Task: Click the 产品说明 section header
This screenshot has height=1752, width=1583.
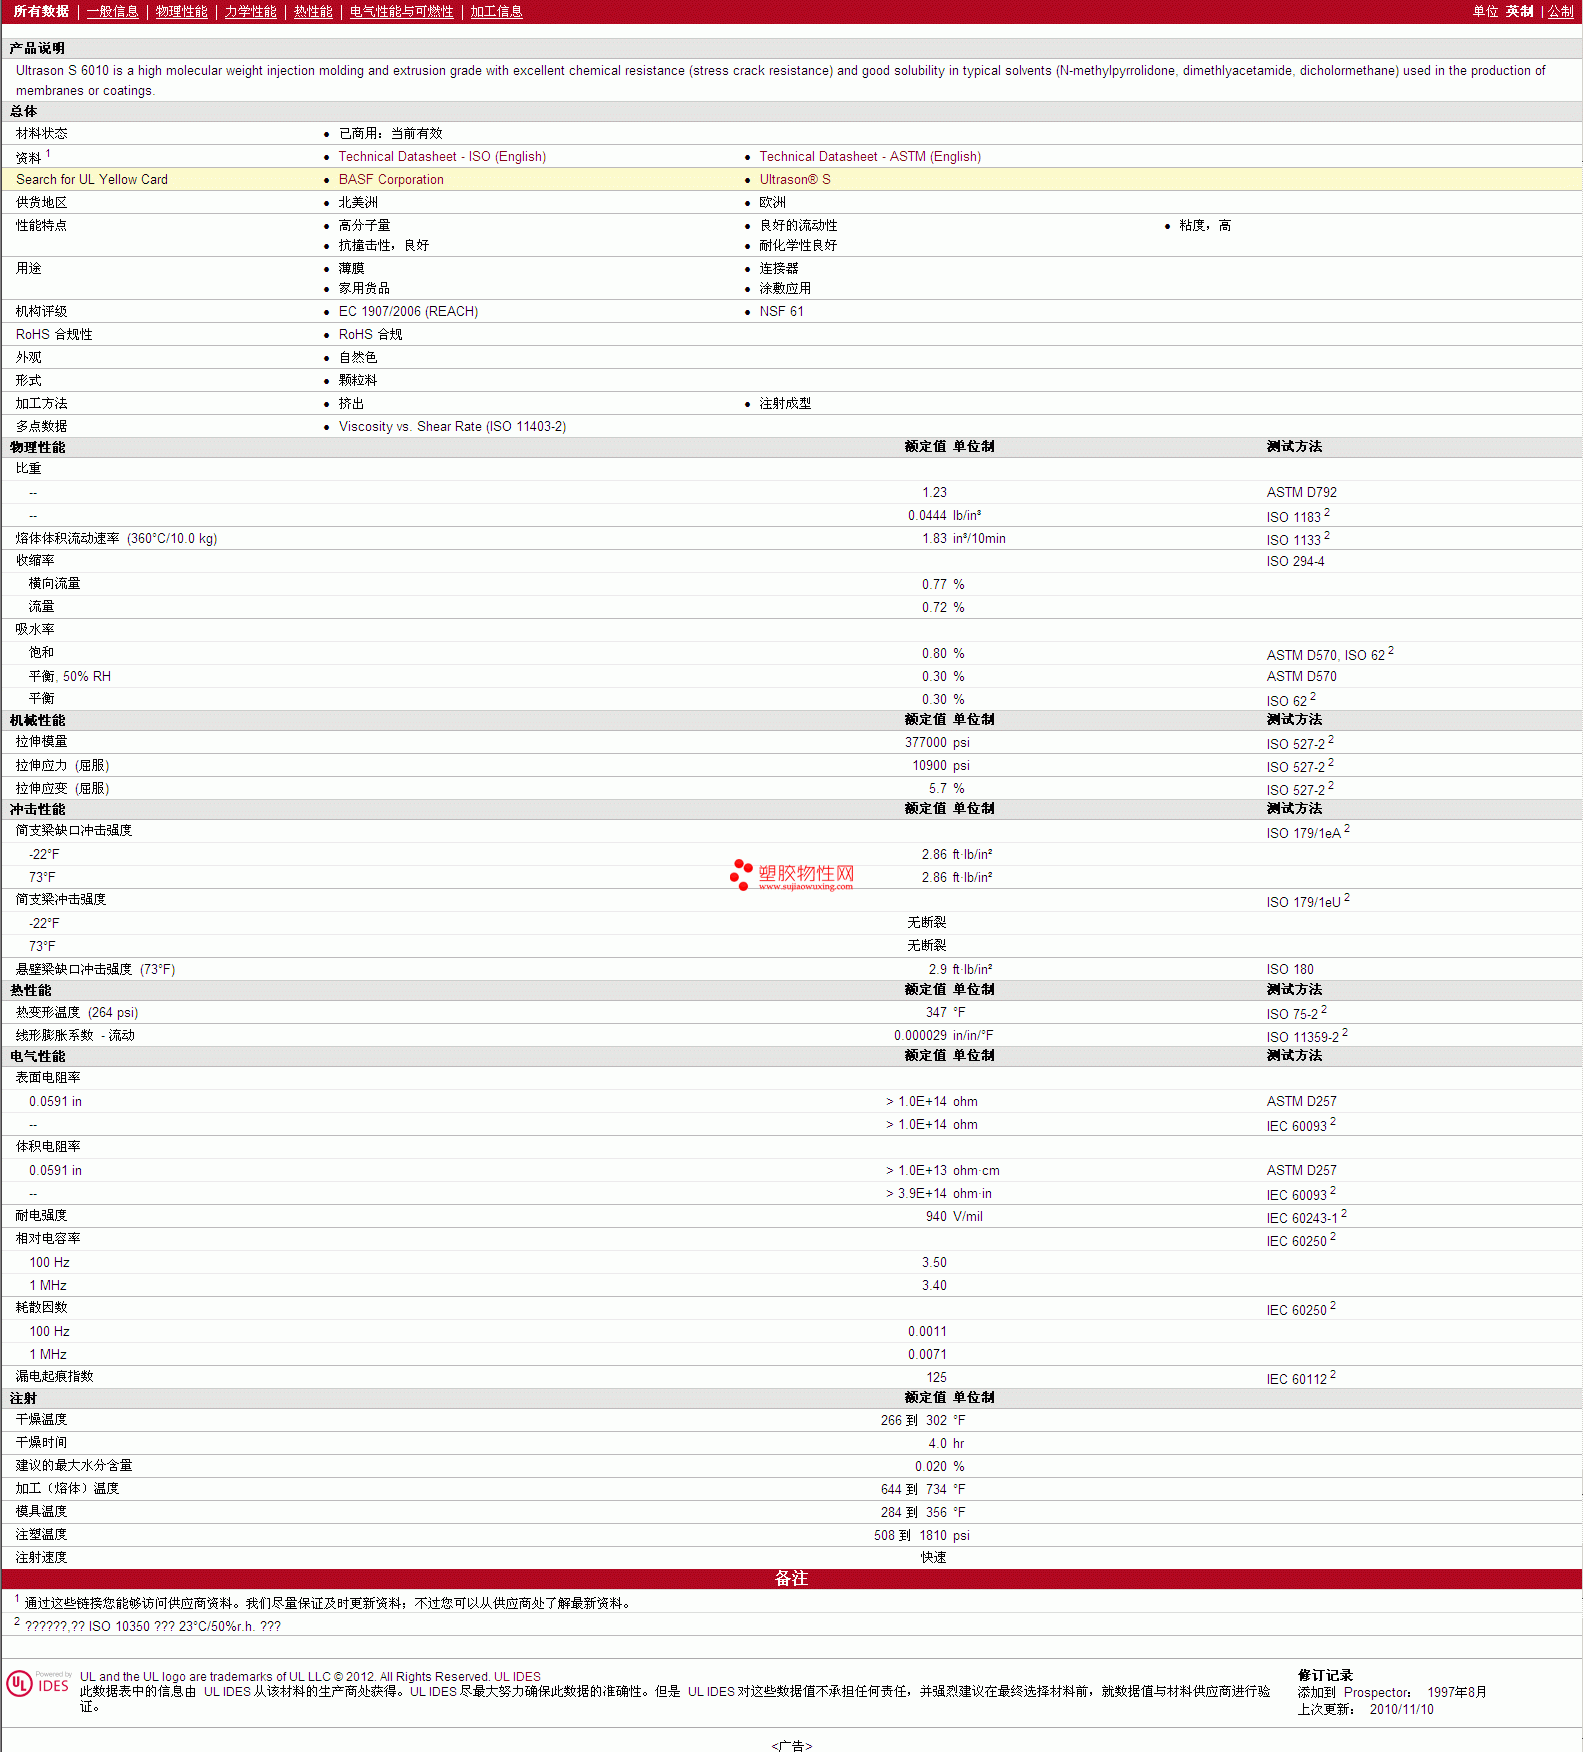Action: tap(37, 49)
